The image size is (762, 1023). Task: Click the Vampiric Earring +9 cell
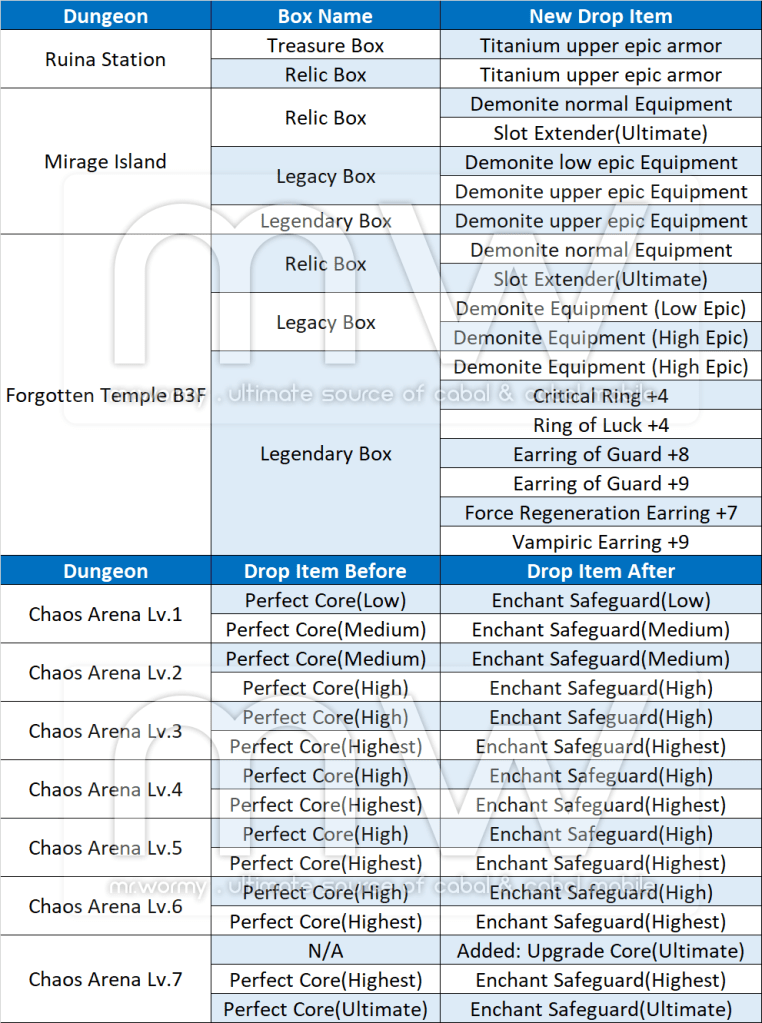coord(600,542)
